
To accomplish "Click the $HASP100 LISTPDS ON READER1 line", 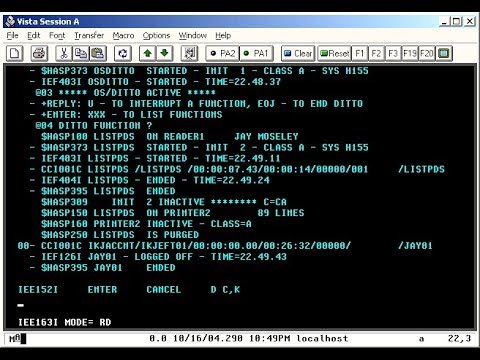I will (x=170, y=137).
